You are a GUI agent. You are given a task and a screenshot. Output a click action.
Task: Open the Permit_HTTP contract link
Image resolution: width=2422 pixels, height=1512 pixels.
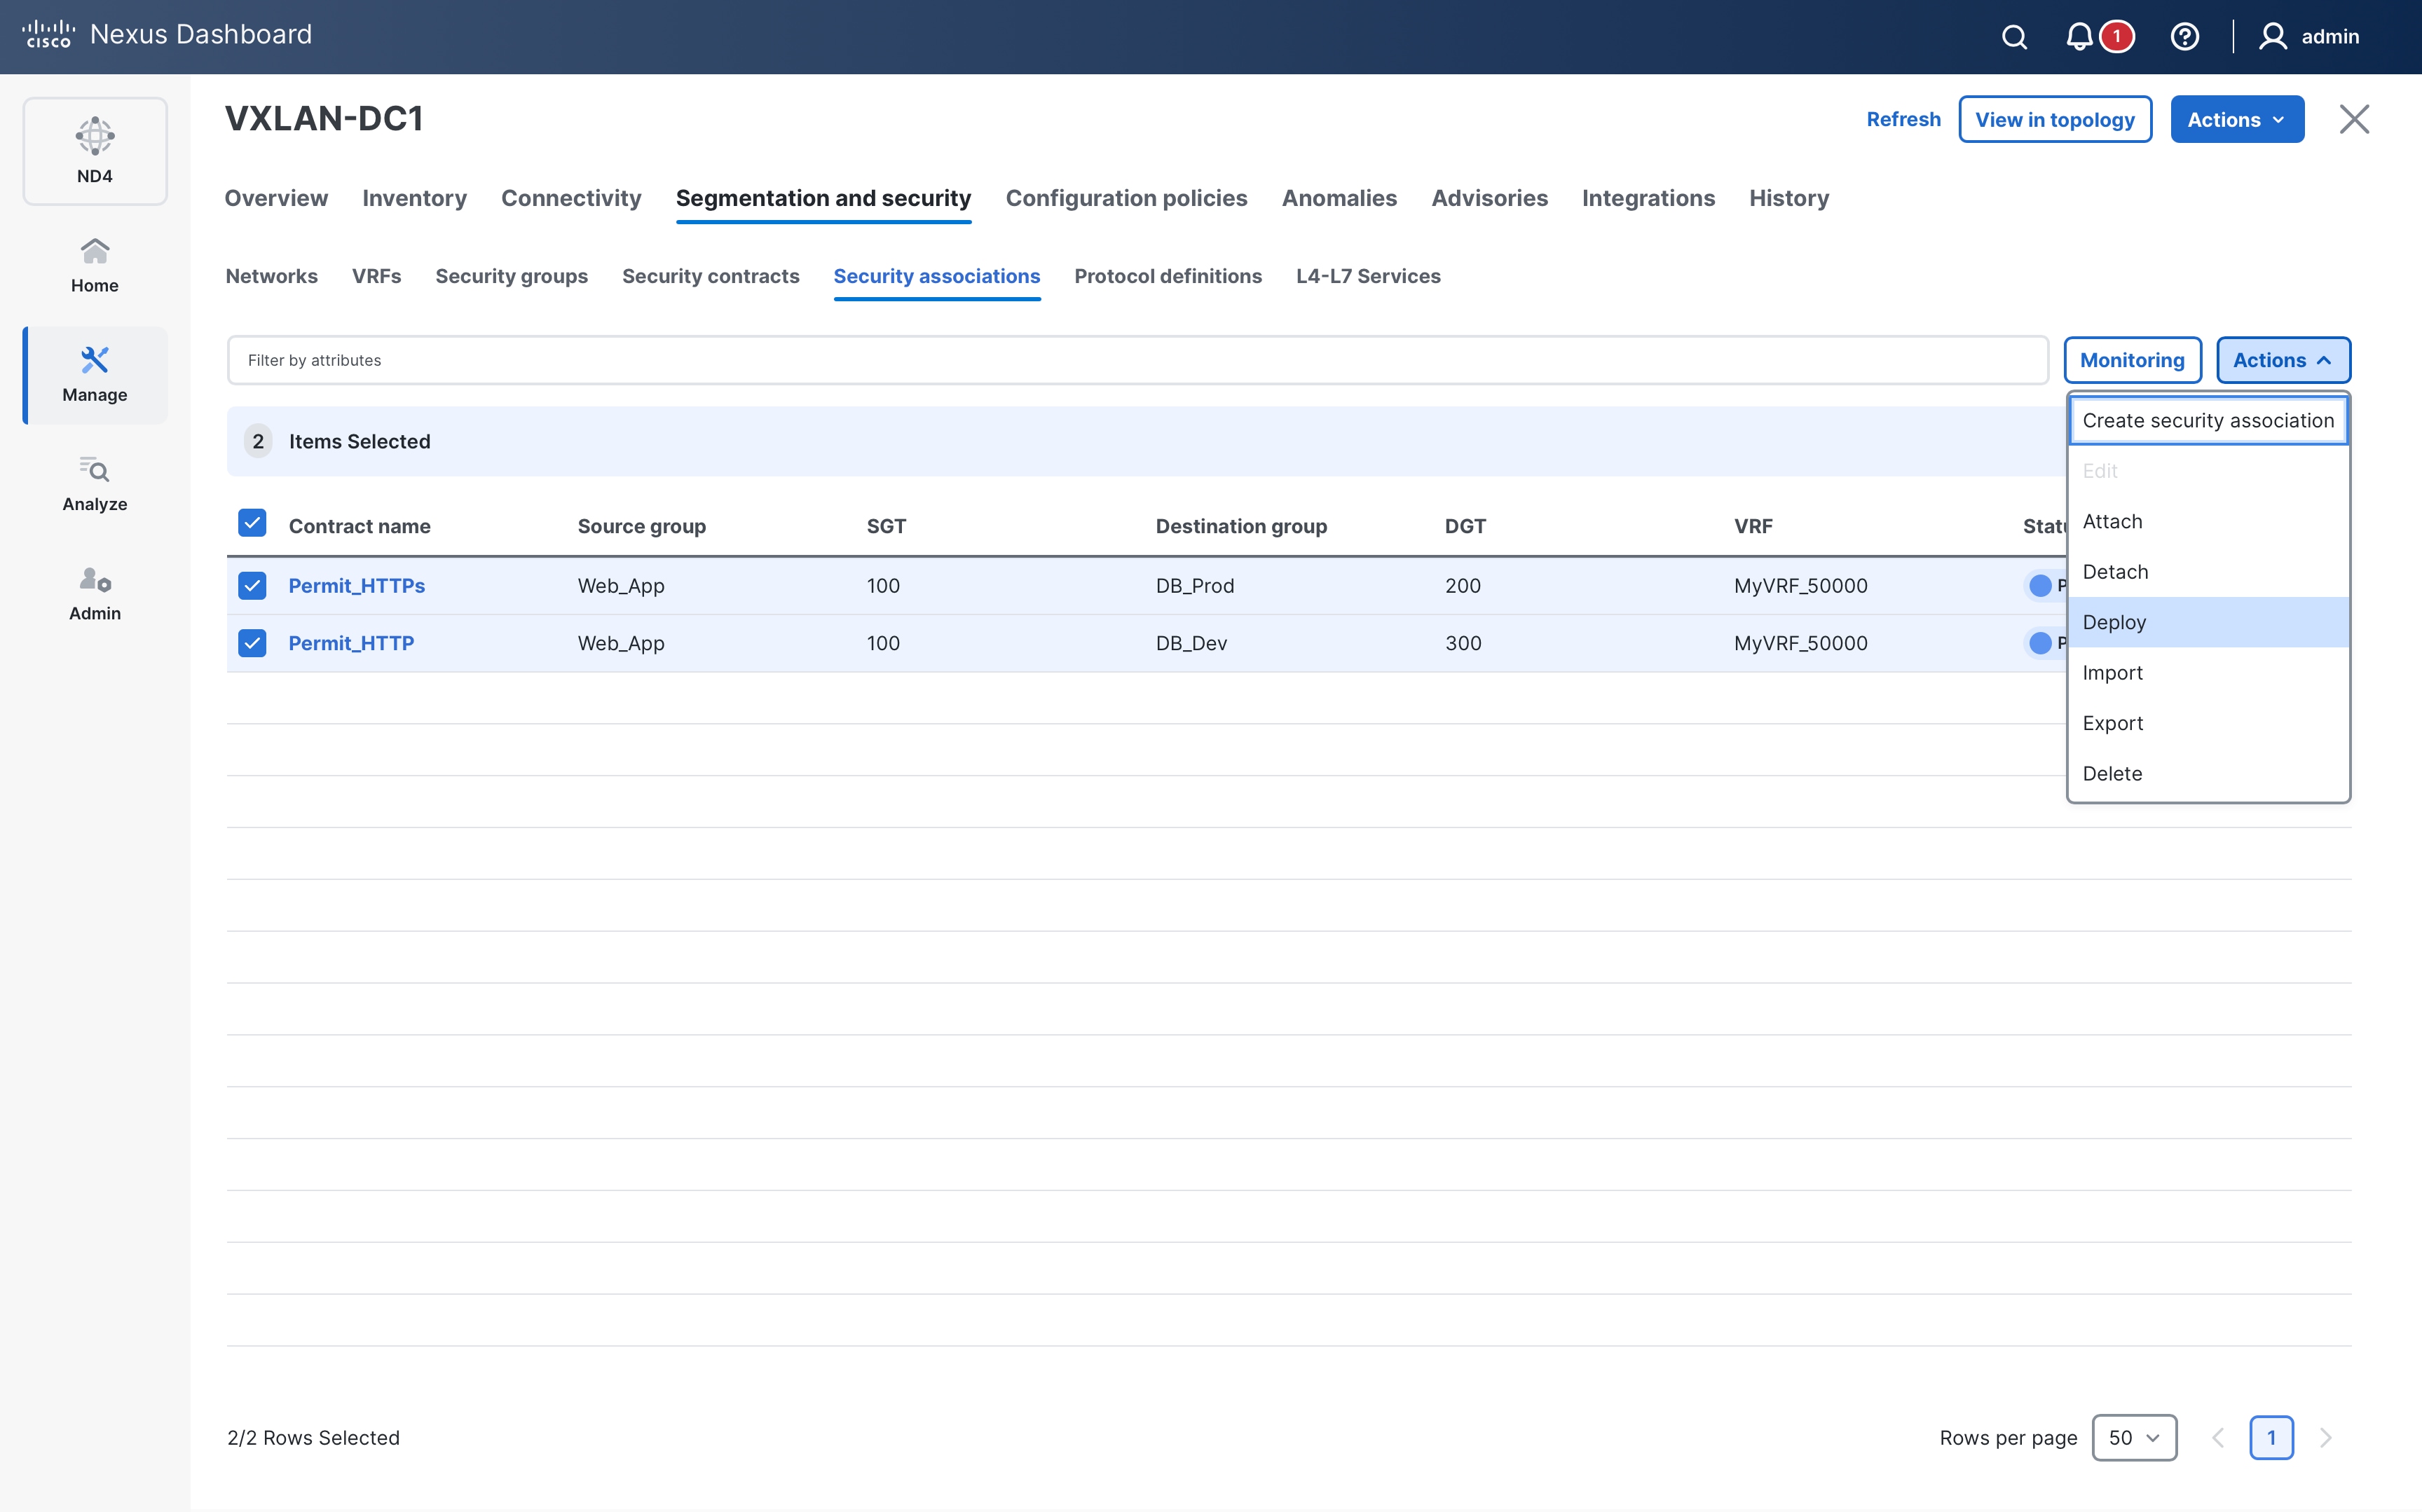pos(351,643)
